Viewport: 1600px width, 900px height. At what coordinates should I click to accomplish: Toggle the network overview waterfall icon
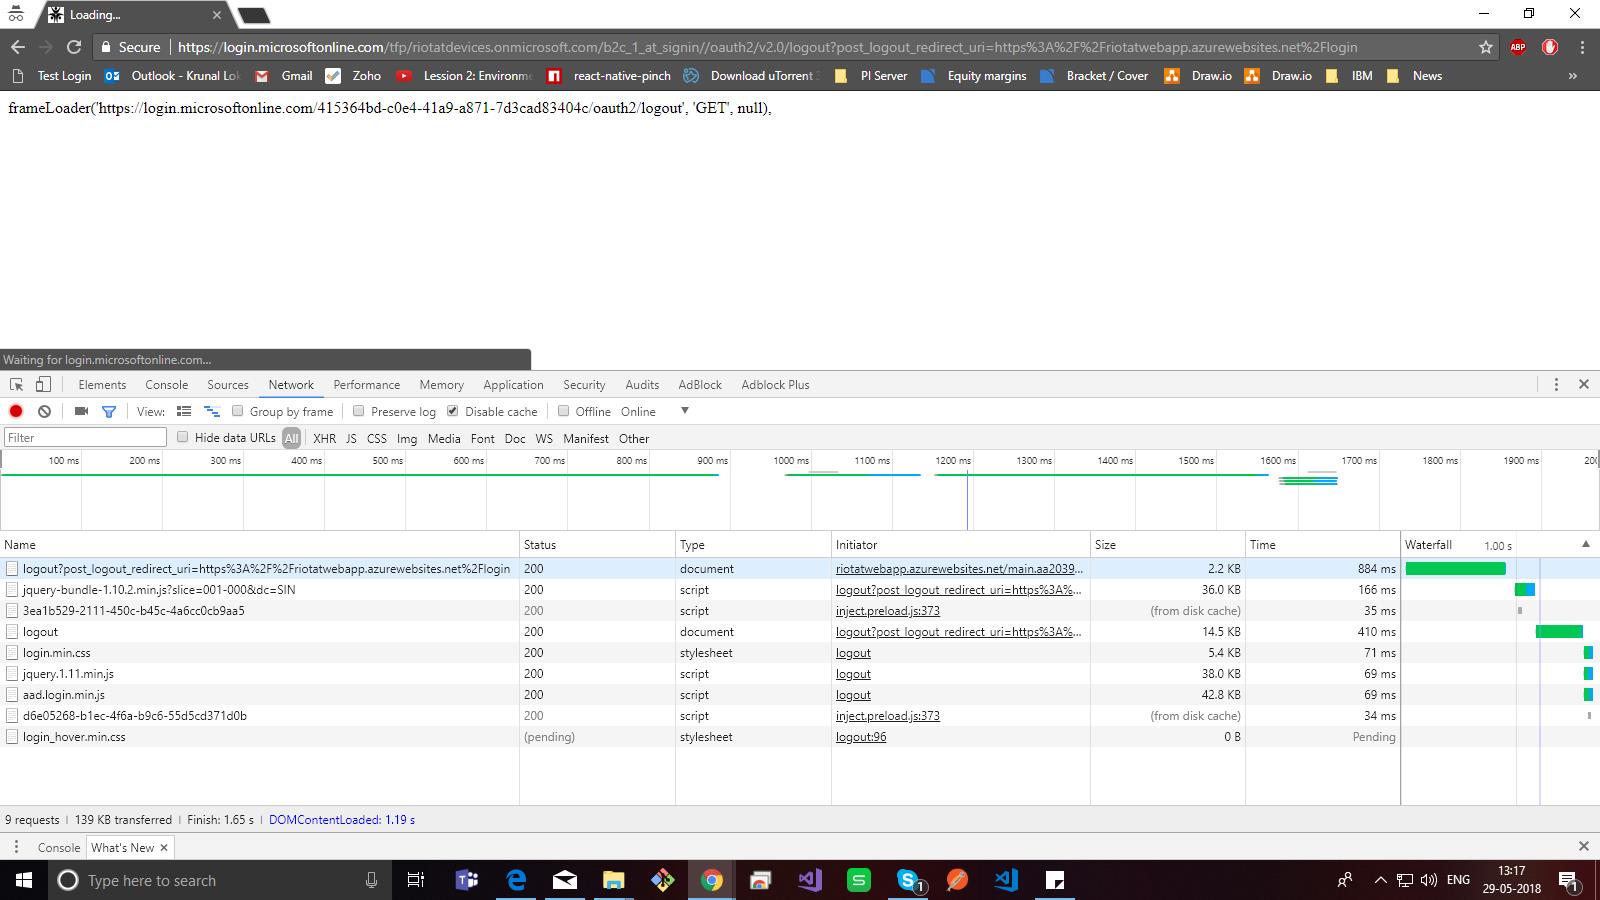pos(211,411)
